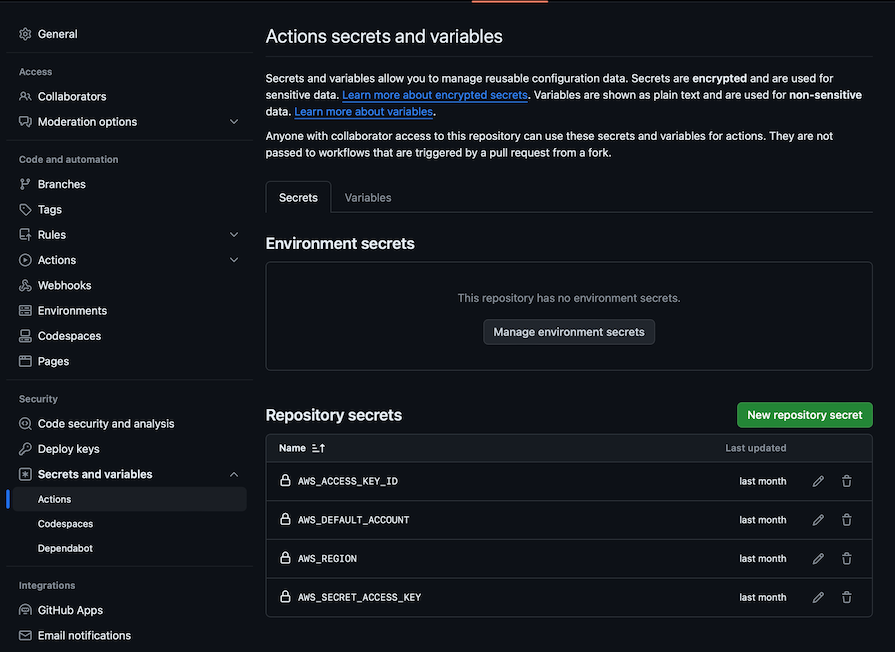Click the pencil to edit AWS_REGION secret
Image resolution: width=895 pixels, height=652 pixels.
click(x=818, y=558)
